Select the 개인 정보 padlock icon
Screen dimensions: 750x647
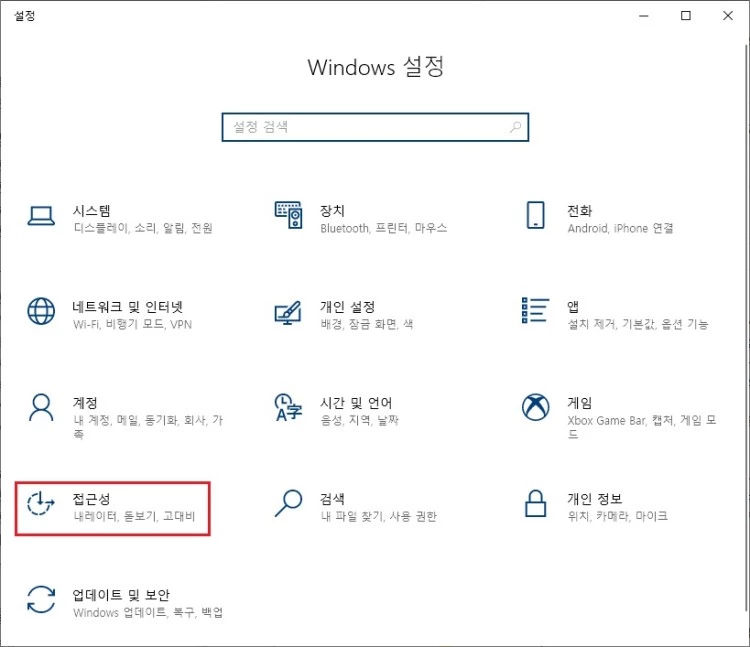pos(535,504)
